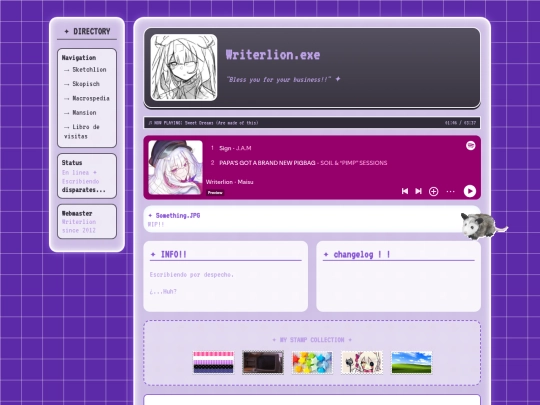Play the Writerlion - Maisu playlist

coord(470,191)
